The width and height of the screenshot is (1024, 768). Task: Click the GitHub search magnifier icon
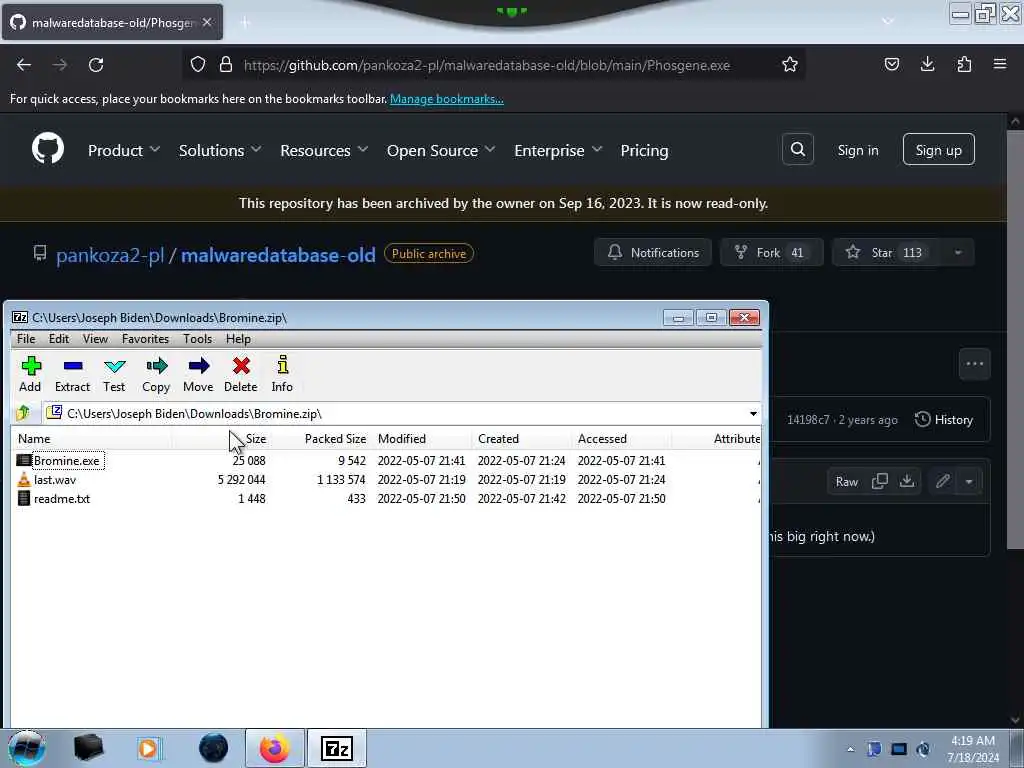pos(797,150)
